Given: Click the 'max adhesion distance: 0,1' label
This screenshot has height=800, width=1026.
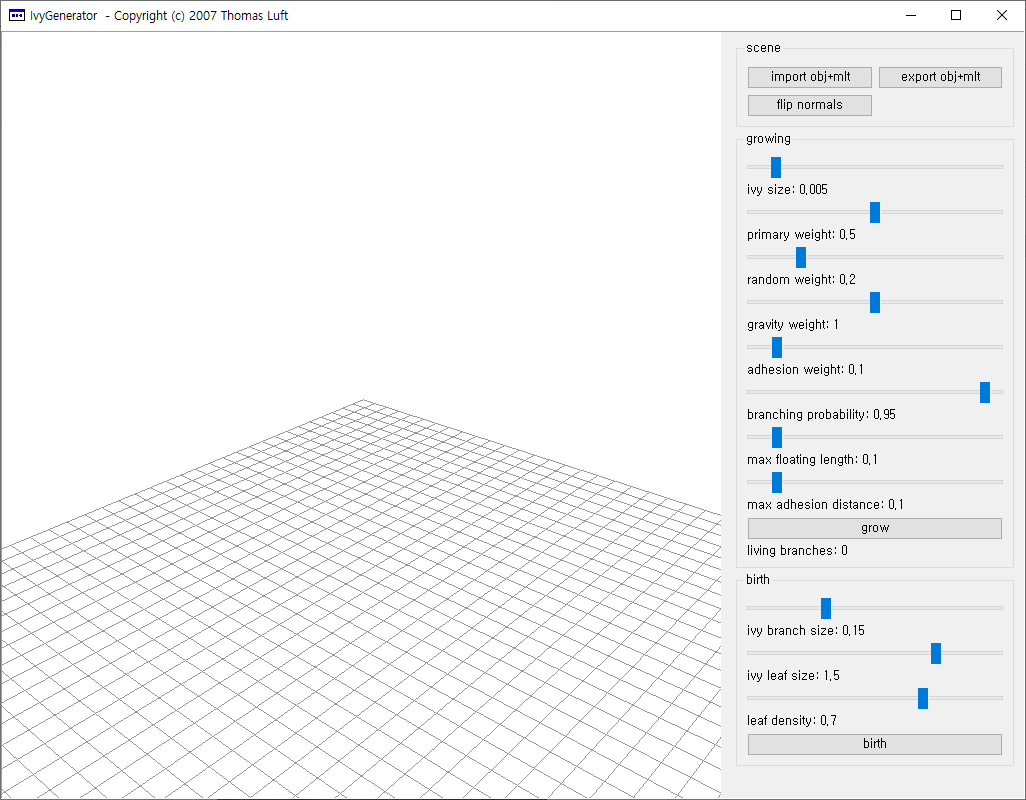Looking at the screenshot, I should pyautogui.click(x=825, y=505).
